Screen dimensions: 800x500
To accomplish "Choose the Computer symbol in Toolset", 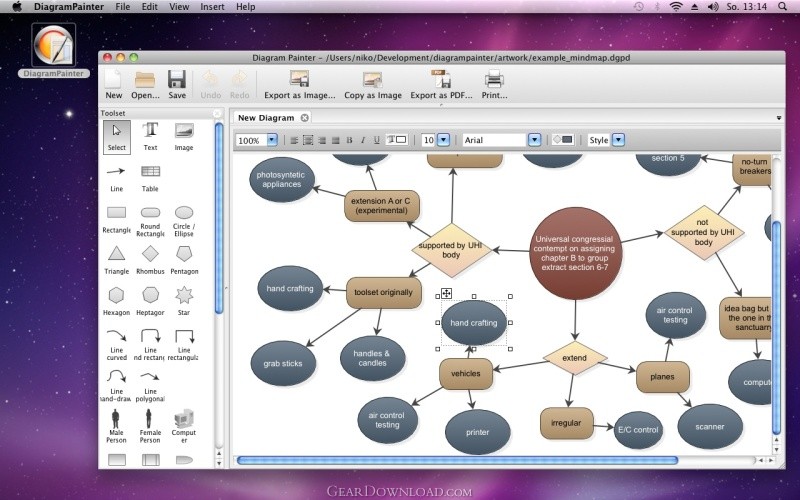I will tap(184, 426).
